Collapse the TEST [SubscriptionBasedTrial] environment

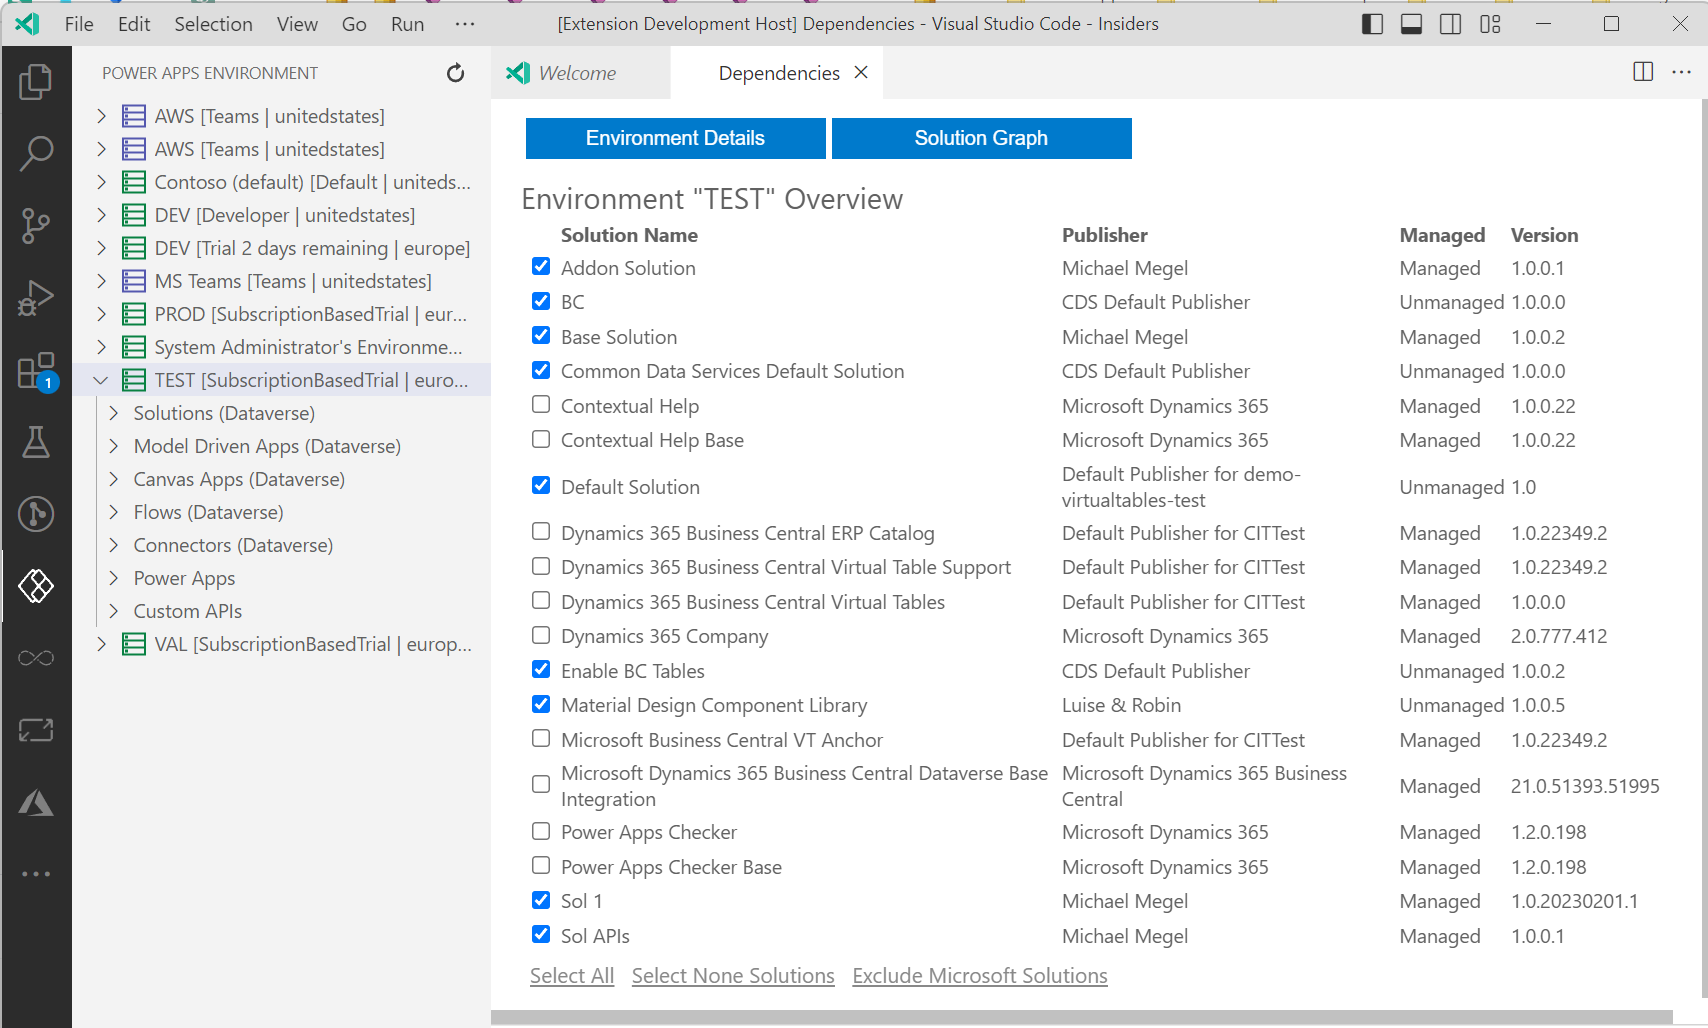pyautogui.click(x=101, y=380)
